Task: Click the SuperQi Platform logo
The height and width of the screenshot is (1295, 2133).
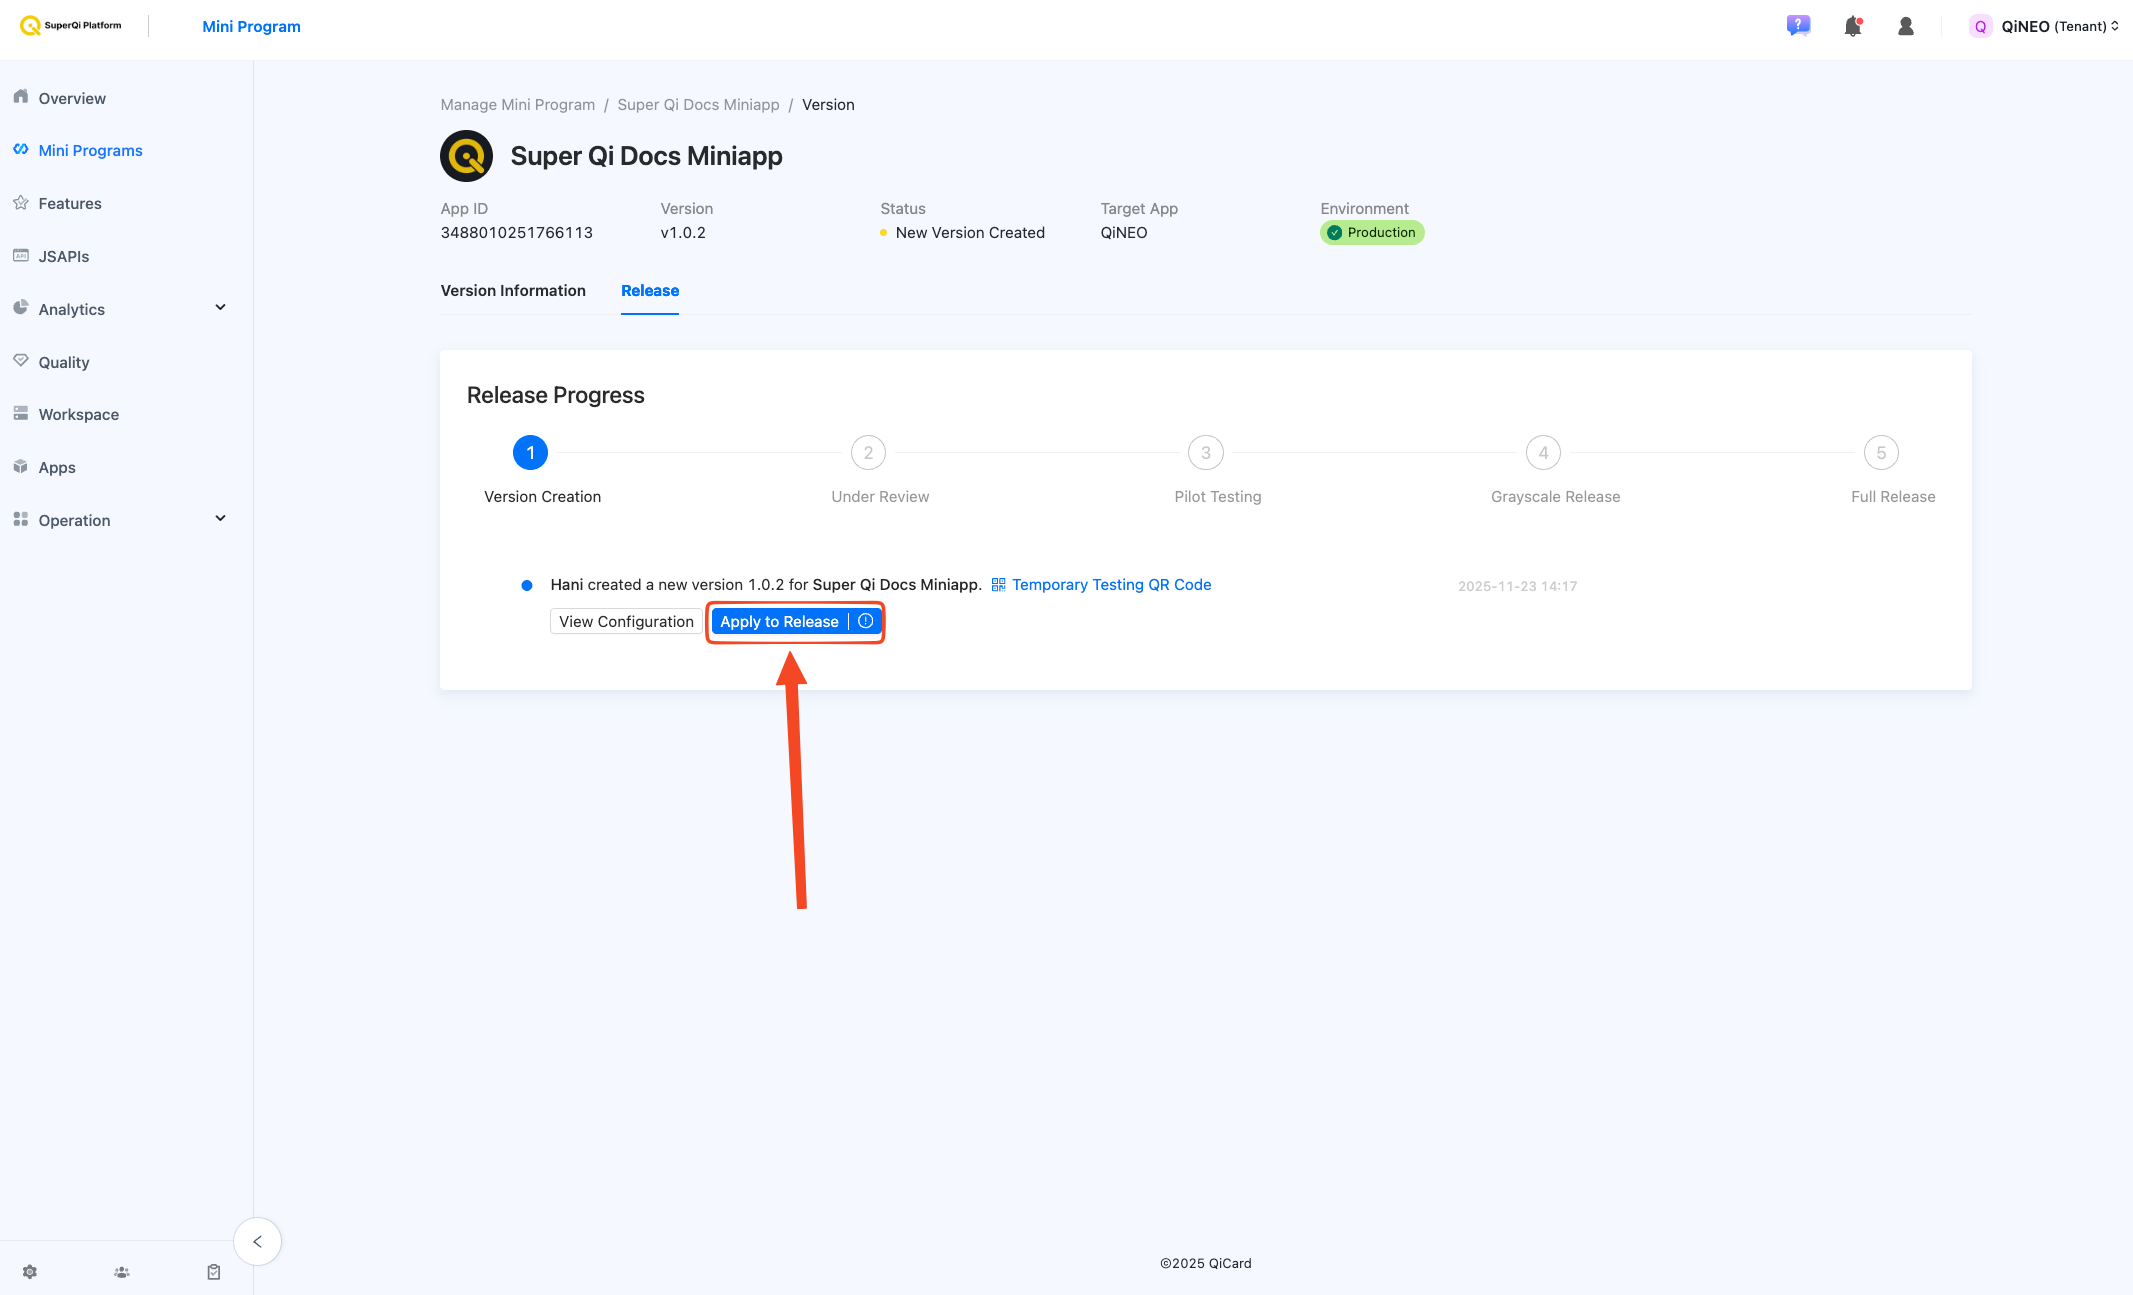Action: [70, 26]
